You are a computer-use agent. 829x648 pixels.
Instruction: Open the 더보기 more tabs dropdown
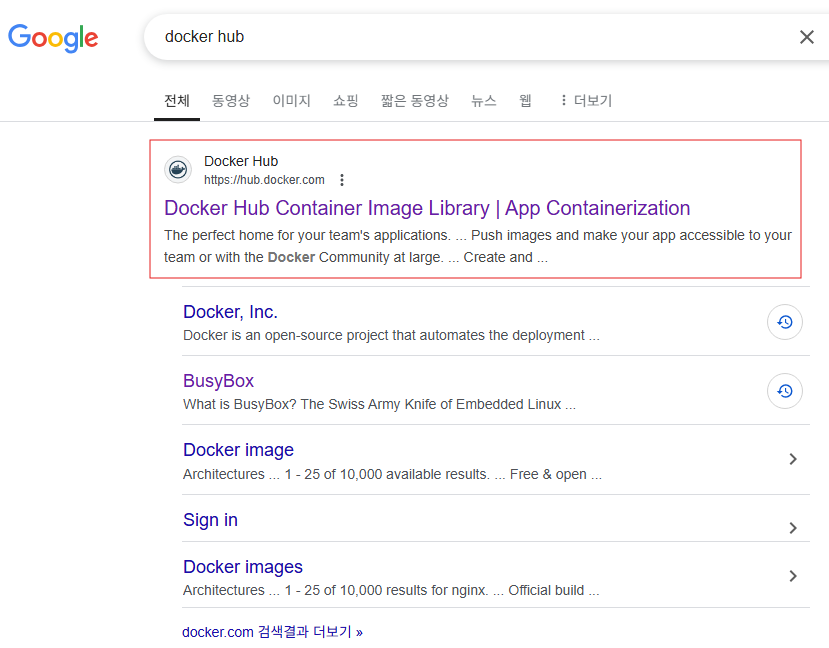586,100
